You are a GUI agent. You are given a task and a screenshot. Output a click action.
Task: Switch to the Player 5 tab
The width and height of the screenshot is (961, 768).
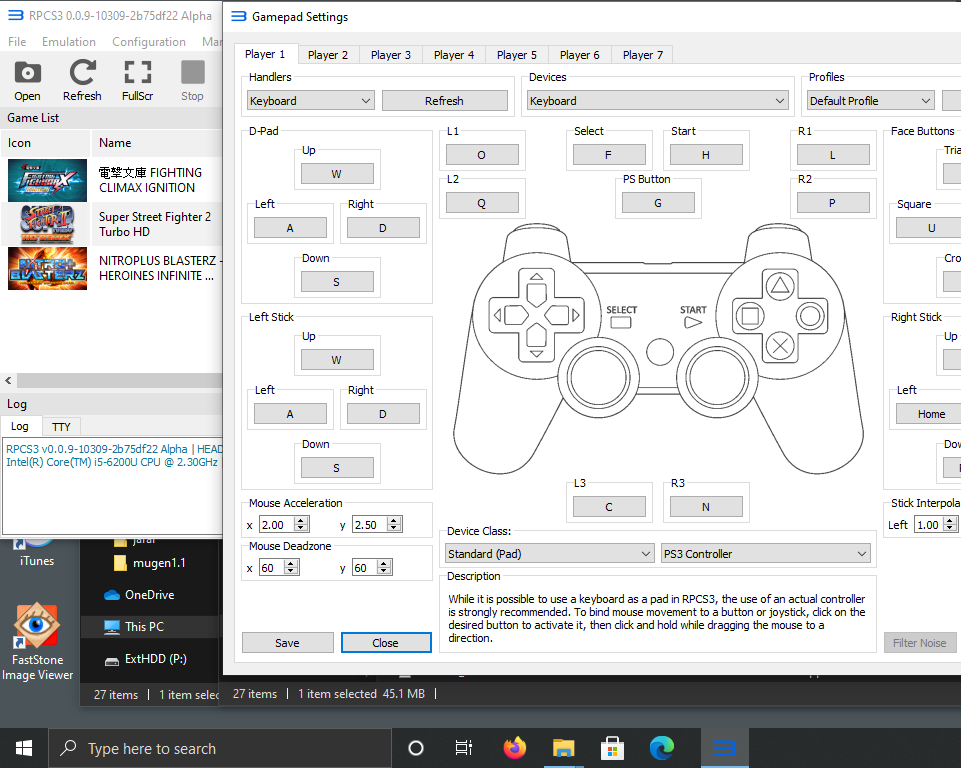517,55
